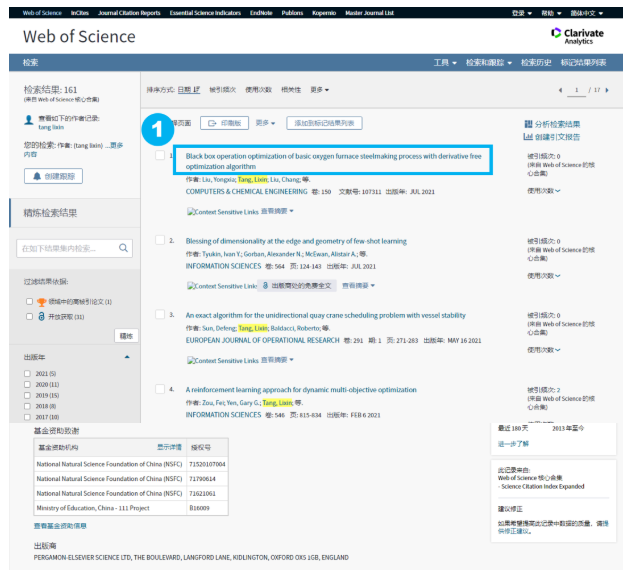
Task: Click 显示详情 in funding table
Action: [x=169, y=447]
